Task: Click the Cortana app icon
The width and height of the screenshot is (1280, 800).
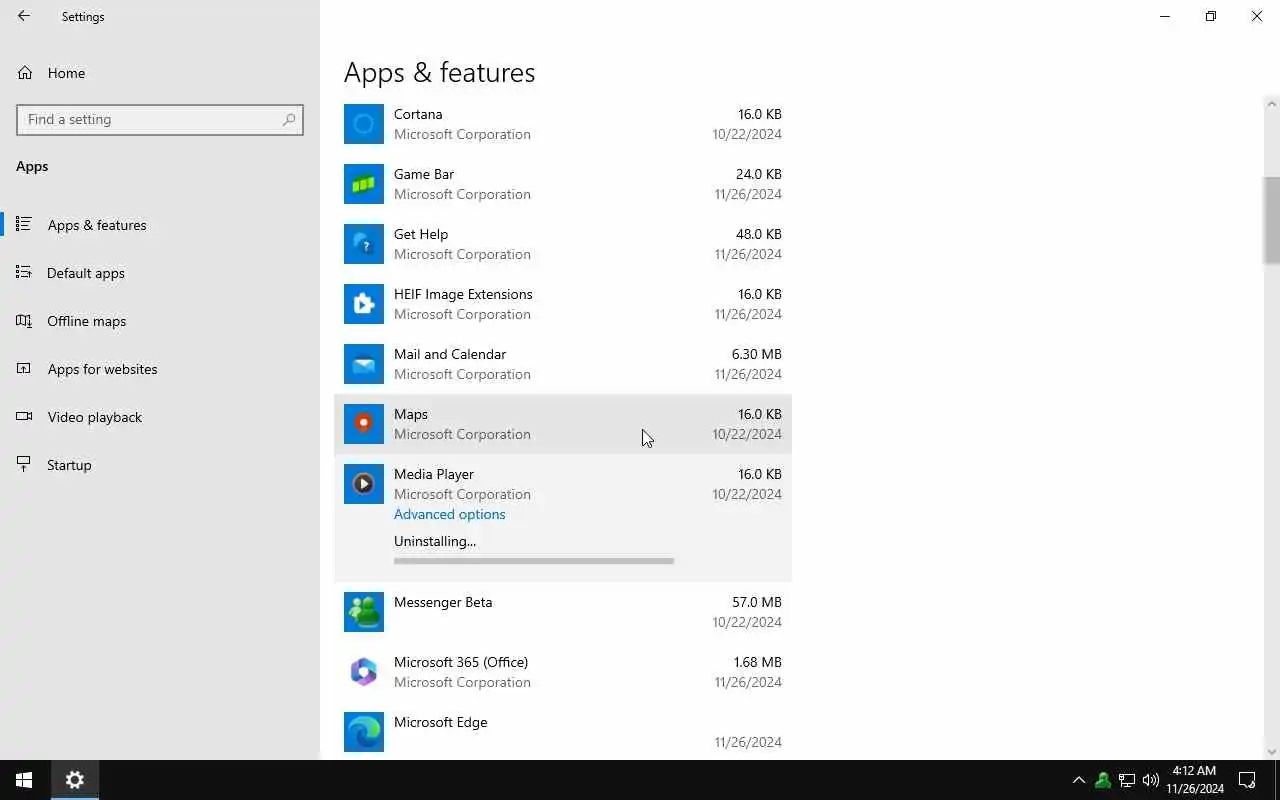Action: pos(364,124)
